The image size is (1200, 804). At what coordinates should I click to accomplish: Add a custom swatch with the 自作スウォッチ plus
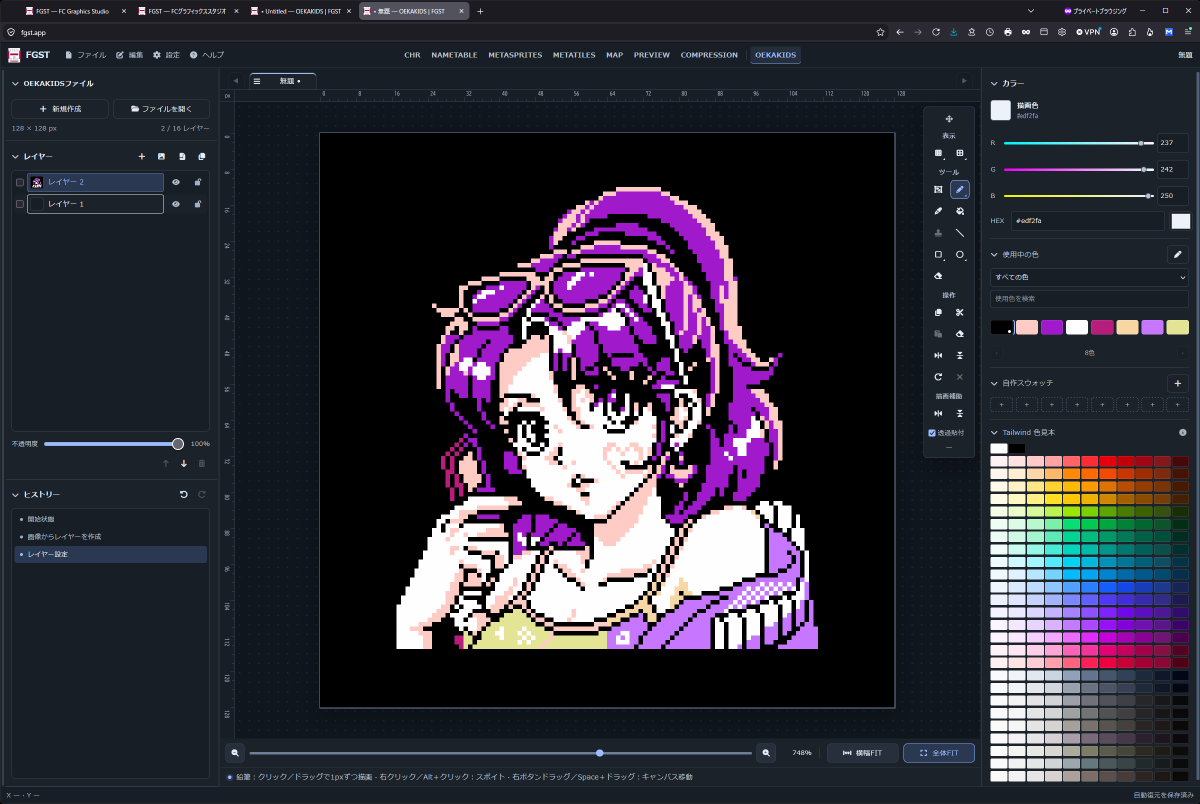(x=1177, y=383)
